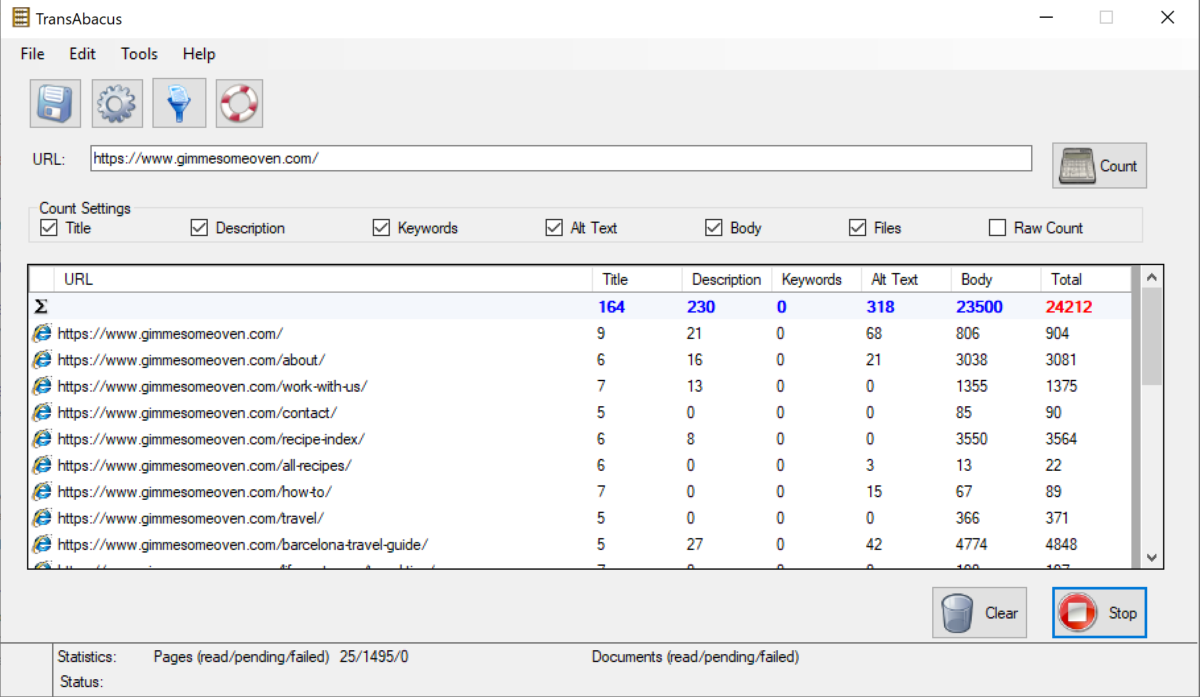Open help via the lifebuoy toolbar icon

(239, 103)
